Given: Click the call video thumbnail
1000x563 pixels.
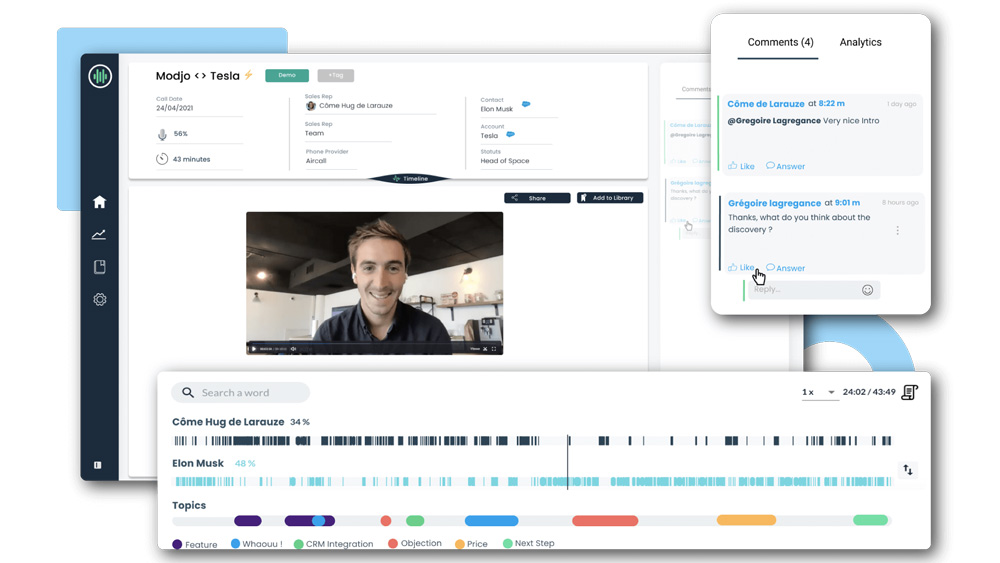Looking at the screenshot, I should pyautogui.click(x=374, y=283).
